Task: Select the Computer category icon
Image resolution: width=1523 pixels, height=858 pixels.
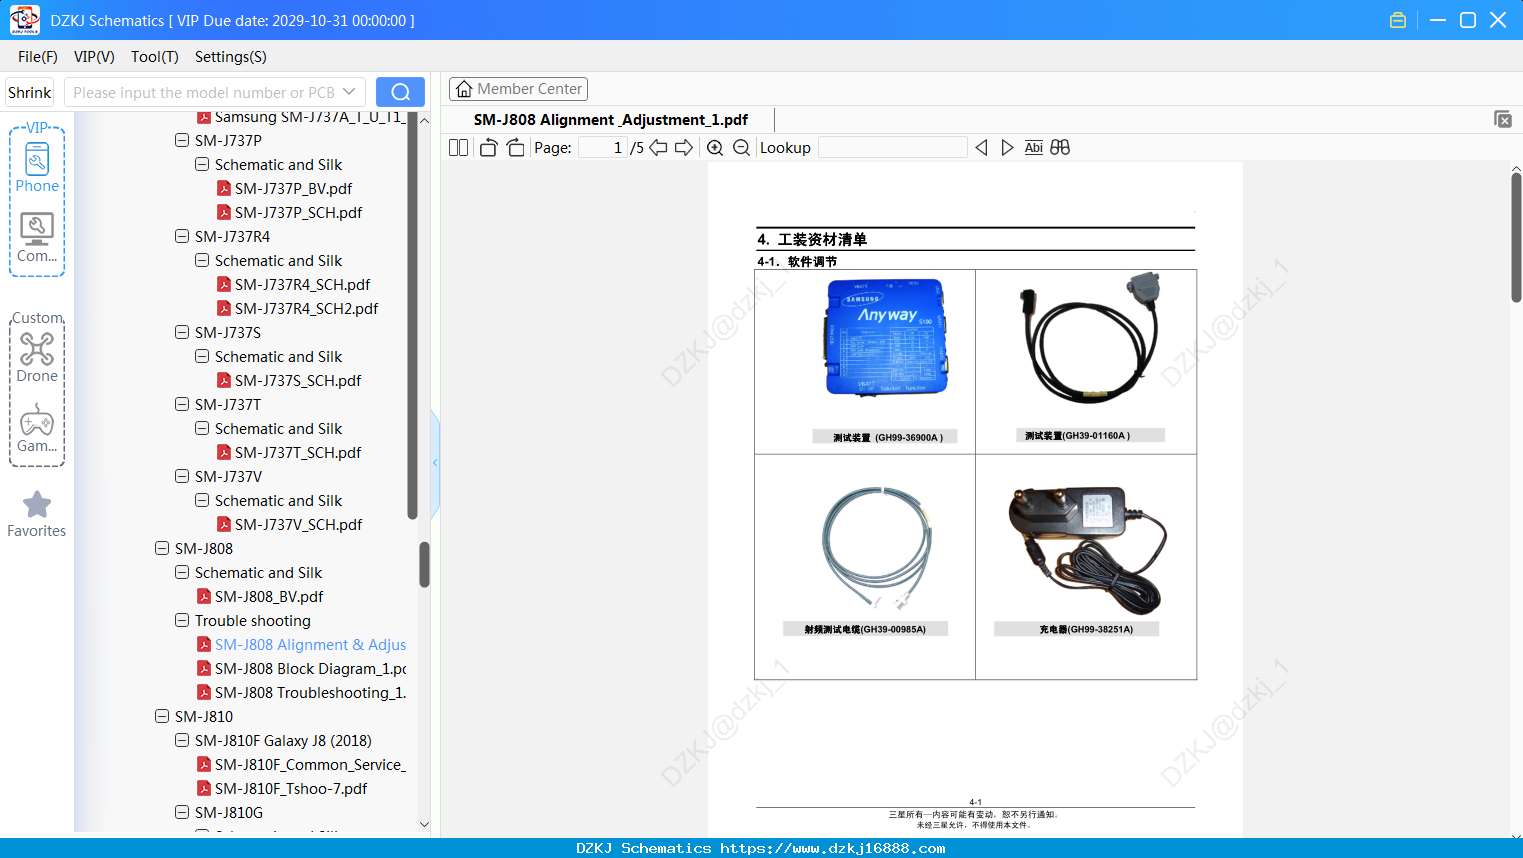Action: coord(37,238)
